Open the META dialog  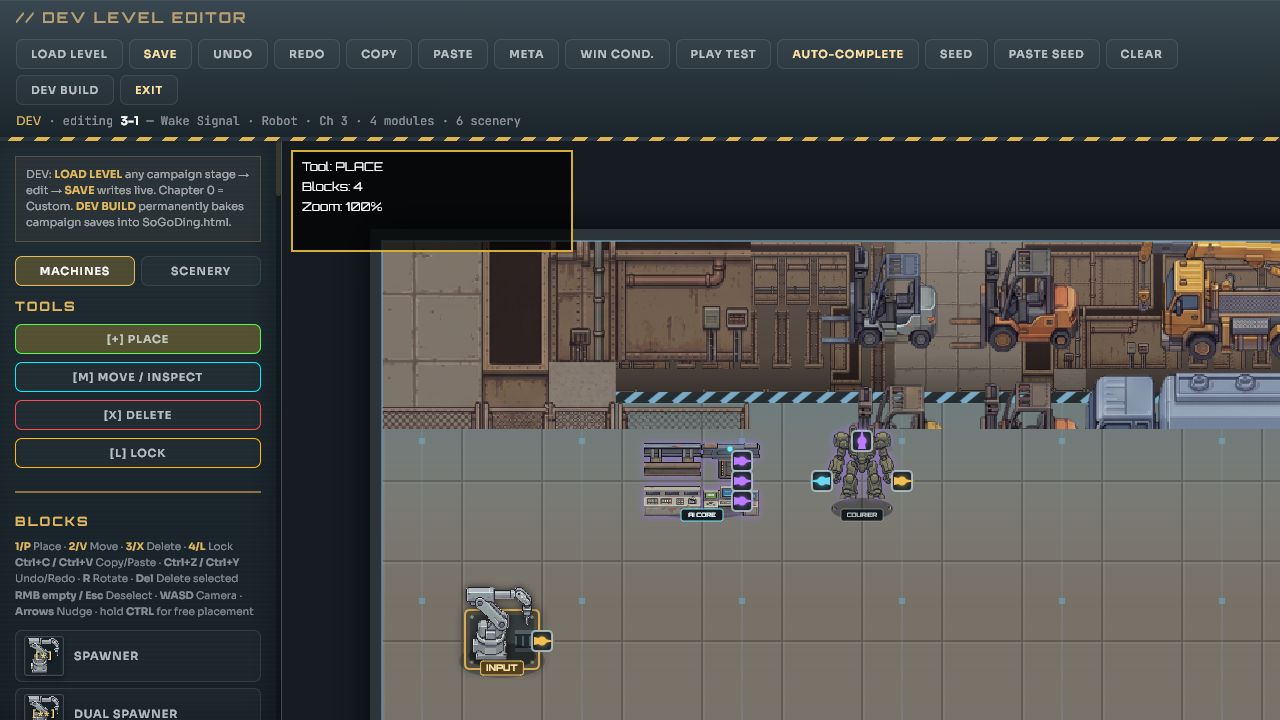527,54
